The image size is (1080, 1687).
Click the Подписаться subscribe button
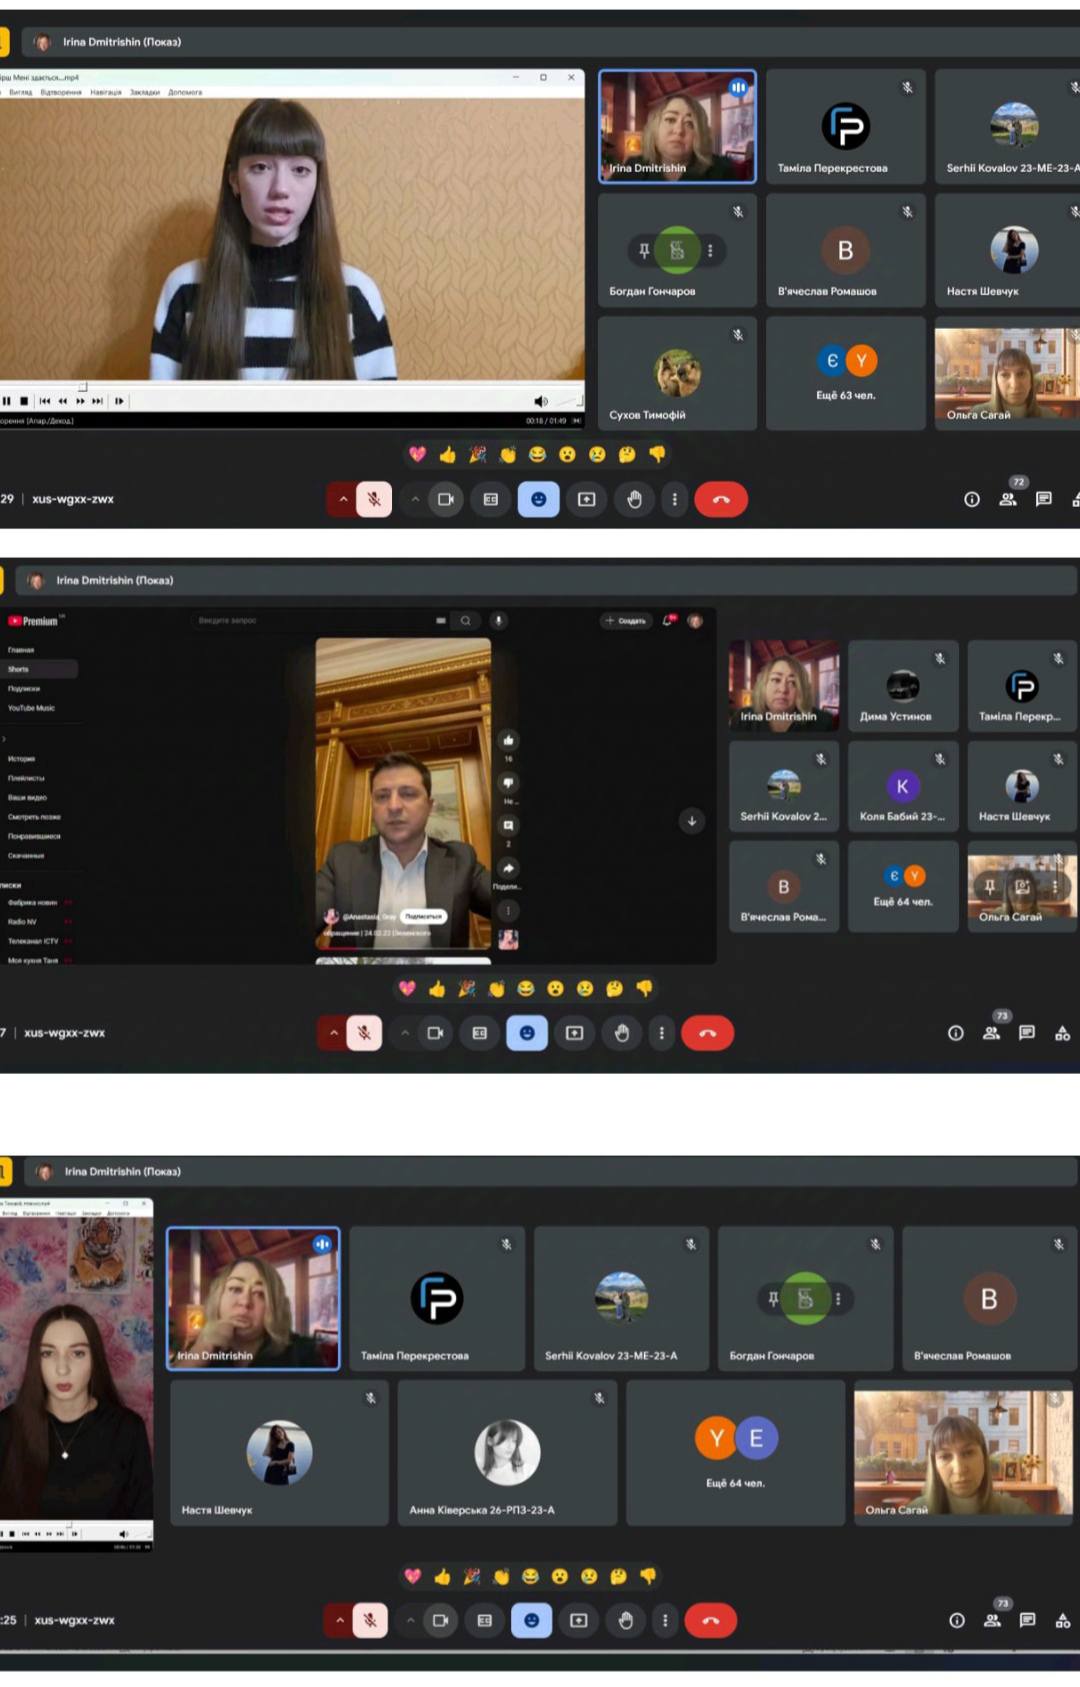(423, 916)
